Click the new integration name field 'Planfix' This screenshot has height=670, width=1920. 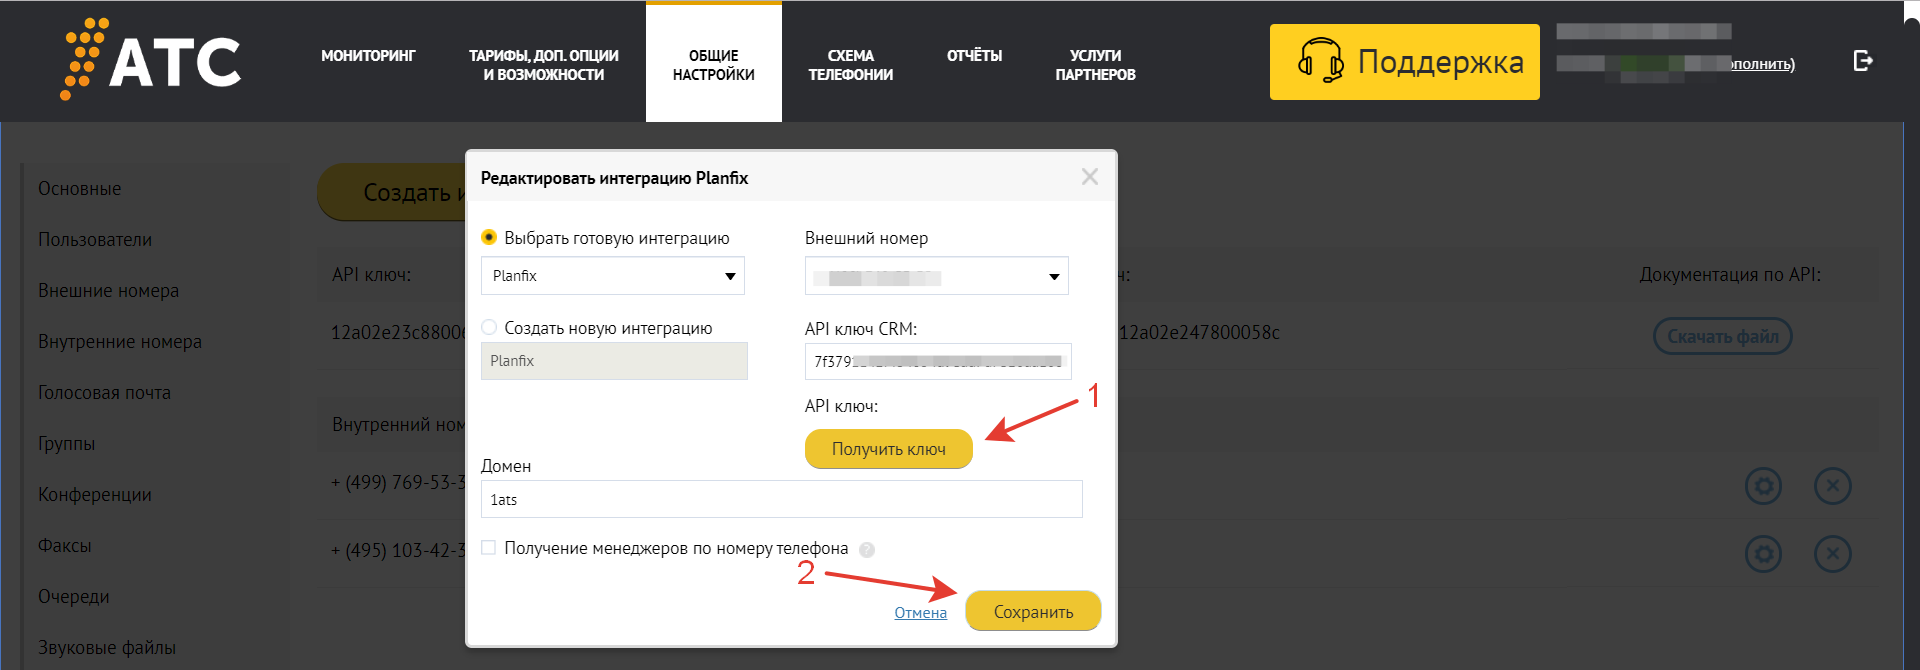(614, 361)
